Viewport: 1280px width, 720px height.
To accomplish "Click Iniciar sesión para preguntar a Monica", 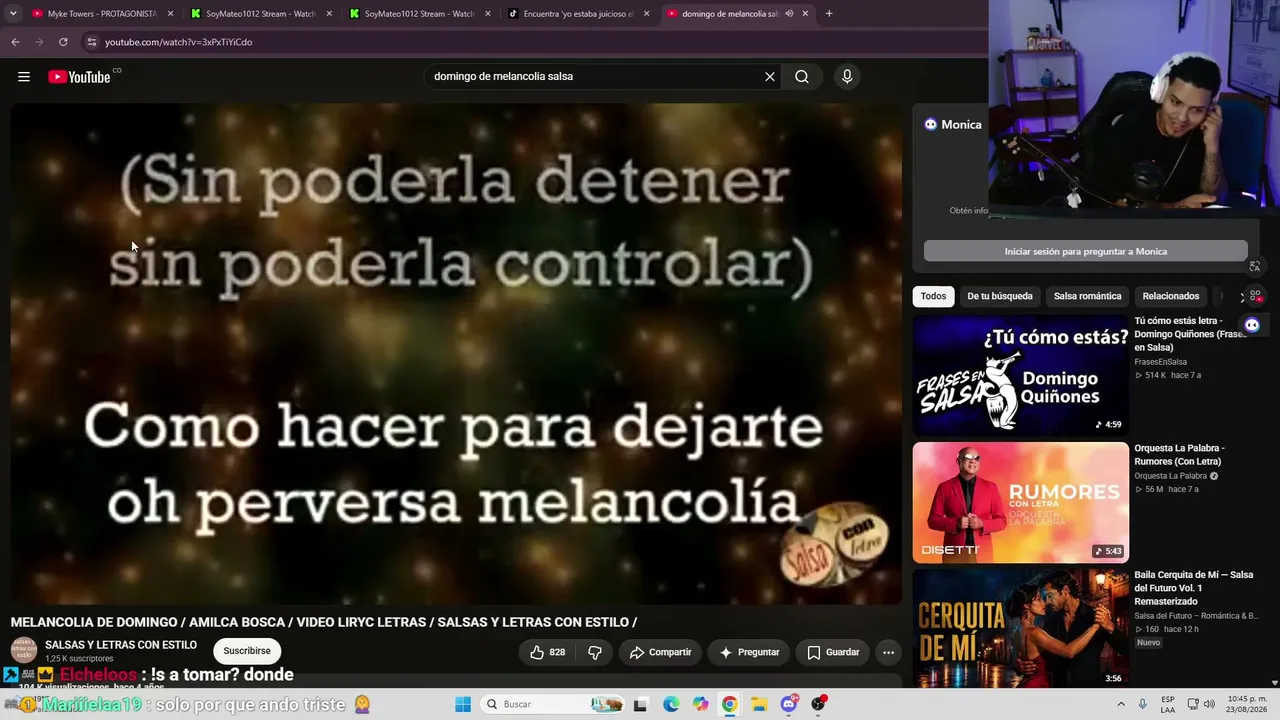I will (1086, 251).
